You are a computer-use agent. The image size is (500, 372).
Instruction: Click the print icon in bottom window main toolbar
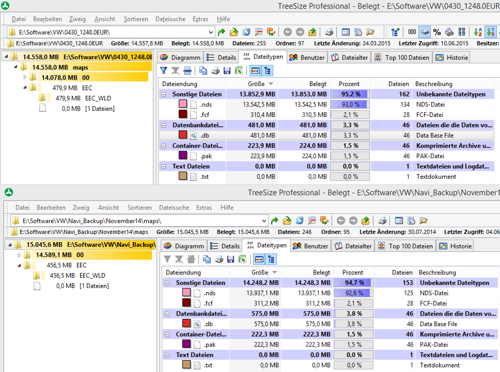383,220
